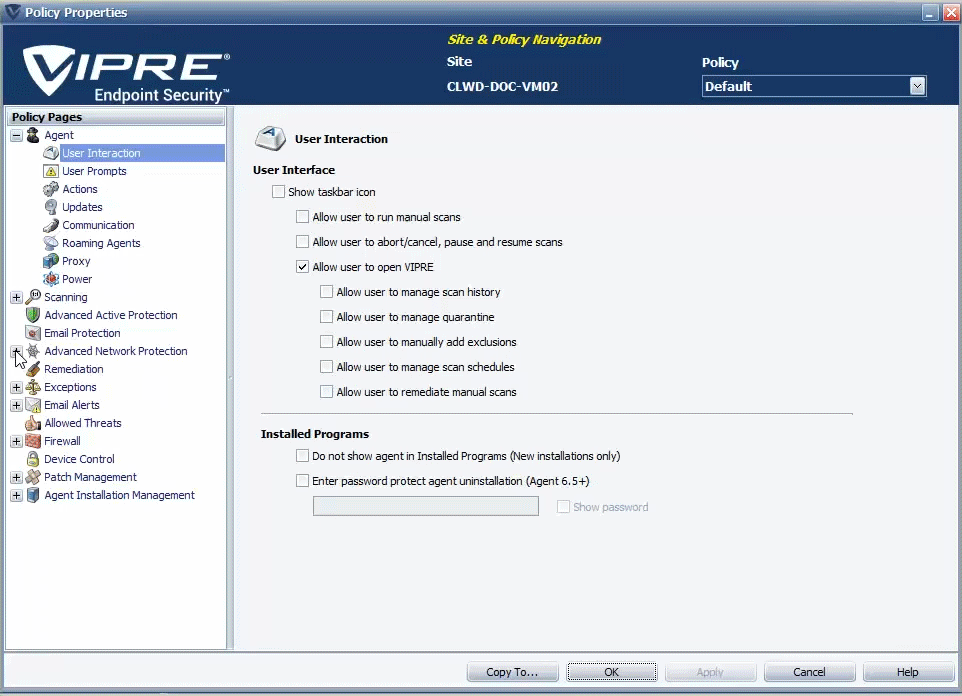Expand the Patch Management tree node

(17, 477)
